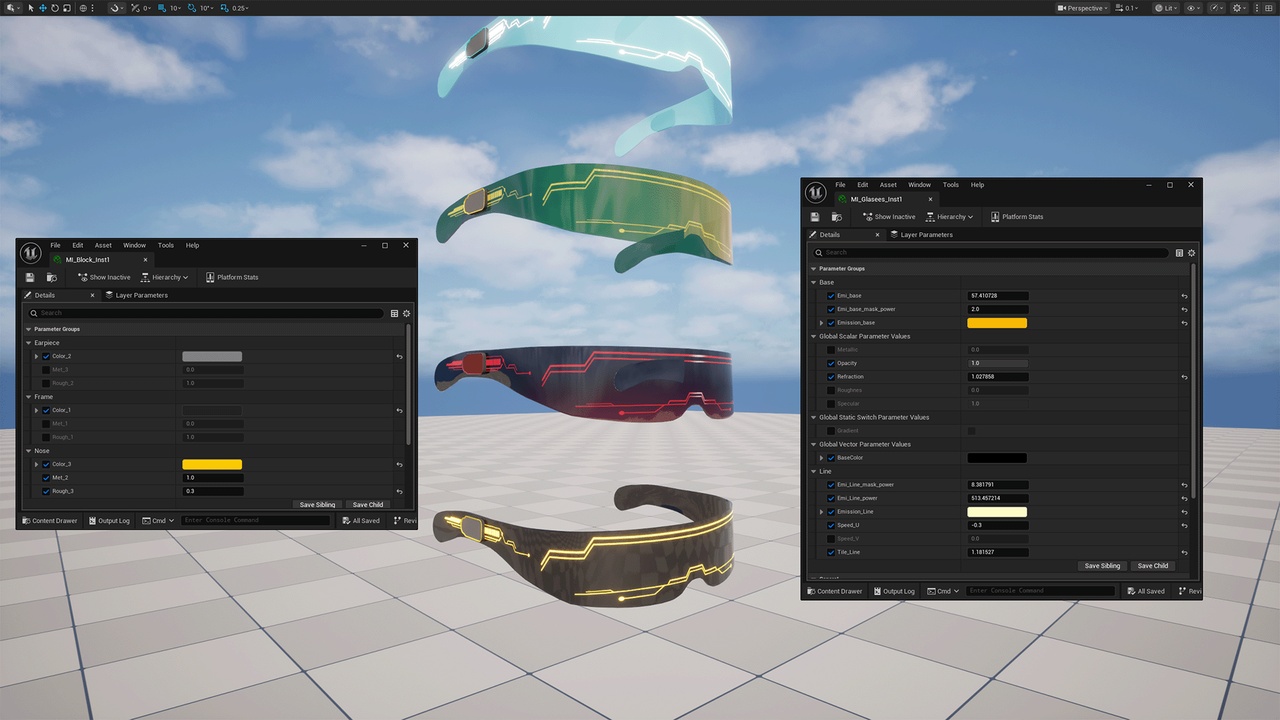Select the viewport scale tool
1280x720 pixels.
(x=67, y=8)
